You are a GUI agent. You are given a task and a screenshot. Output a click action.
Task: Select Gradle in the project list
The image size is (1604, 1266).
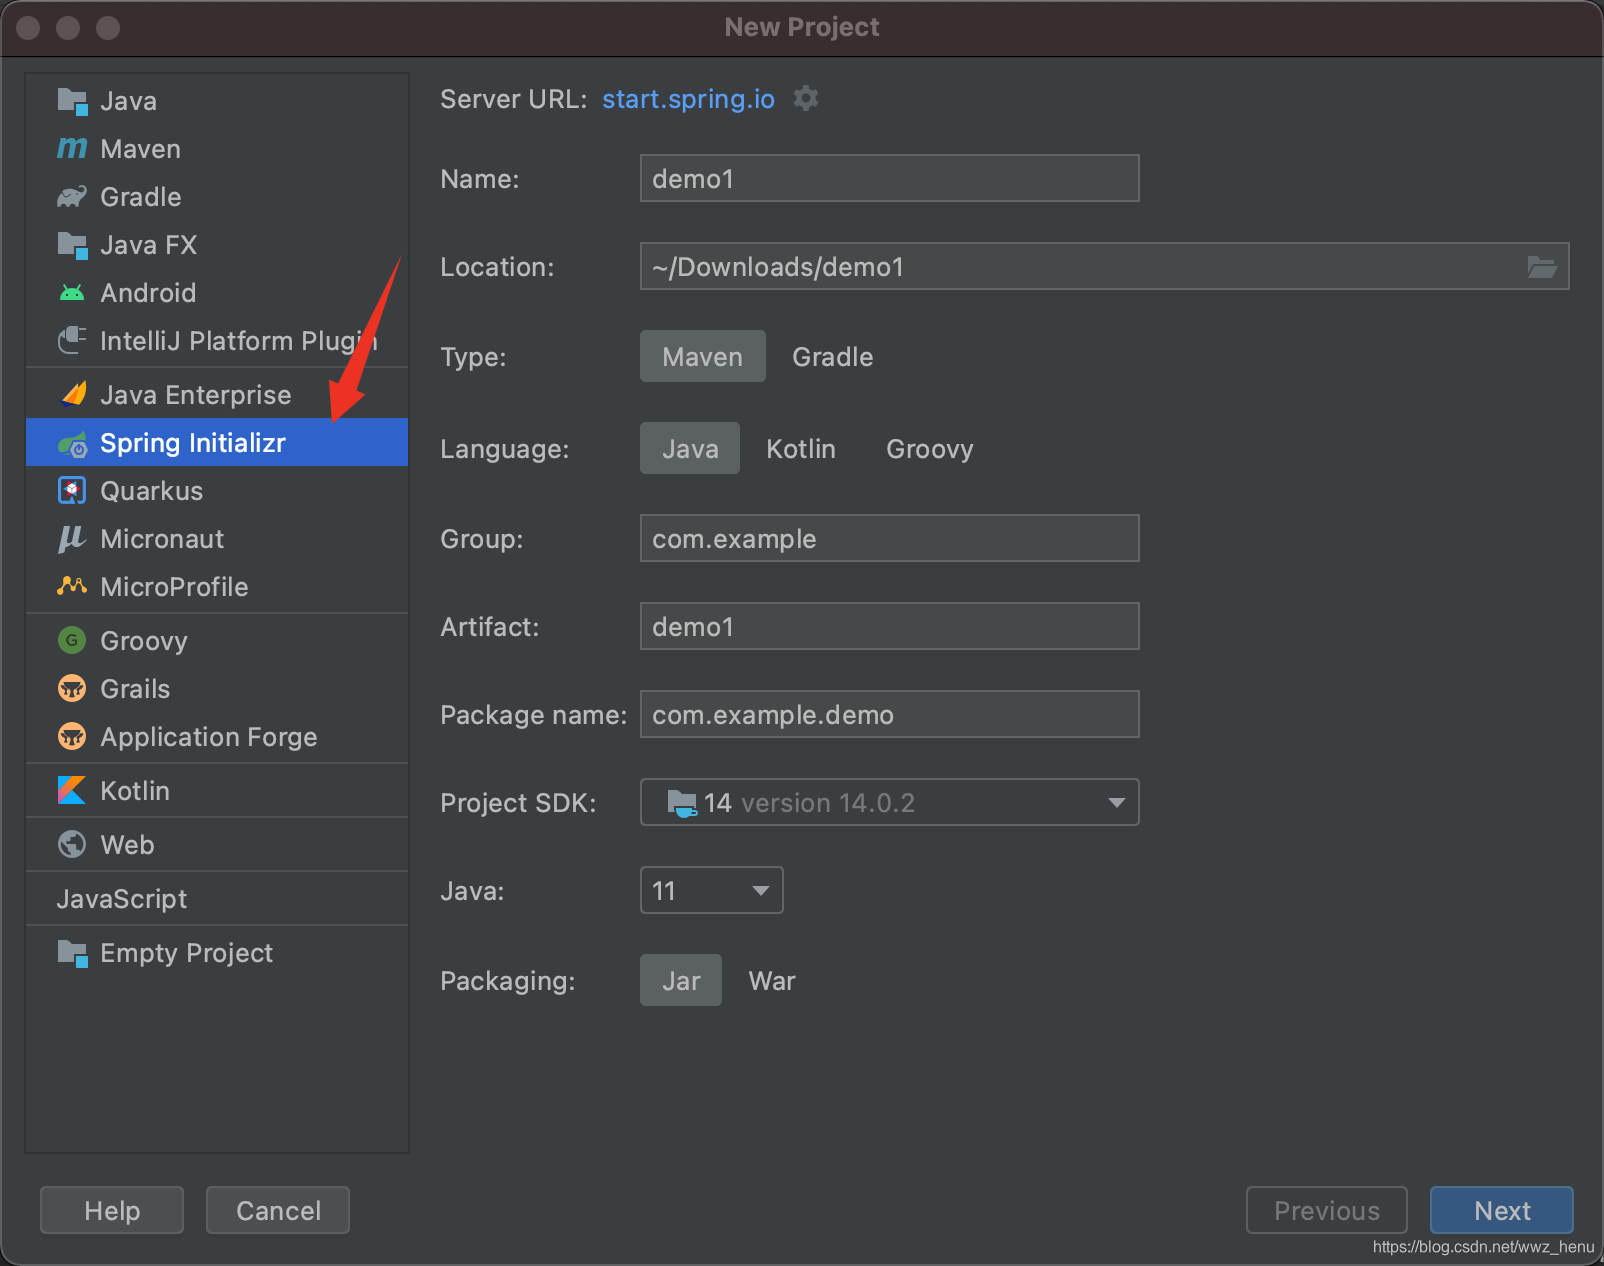(x=217, y=197)
